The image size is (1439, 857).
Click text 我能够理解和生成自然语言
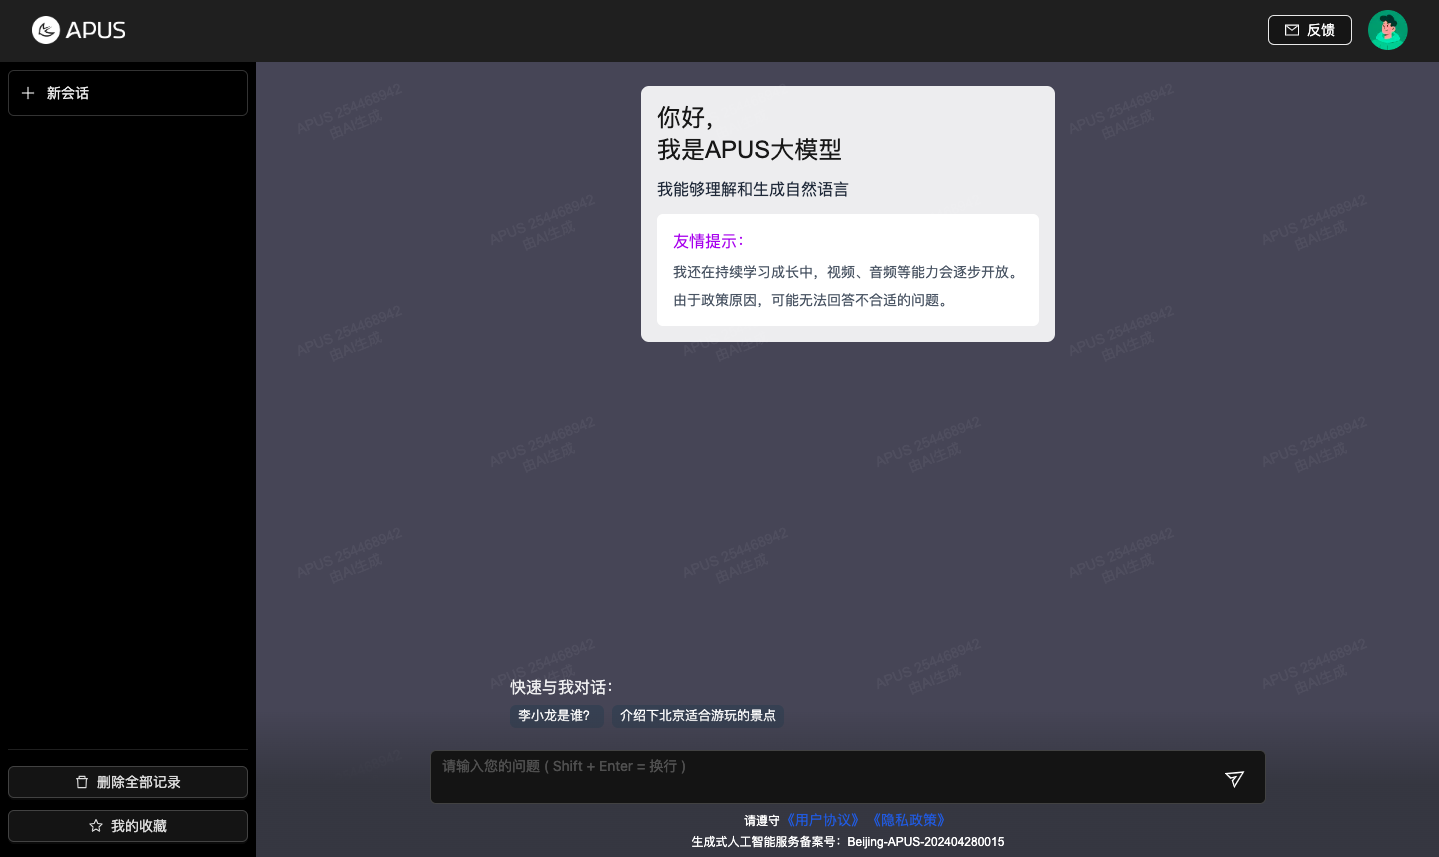[752, 189]
